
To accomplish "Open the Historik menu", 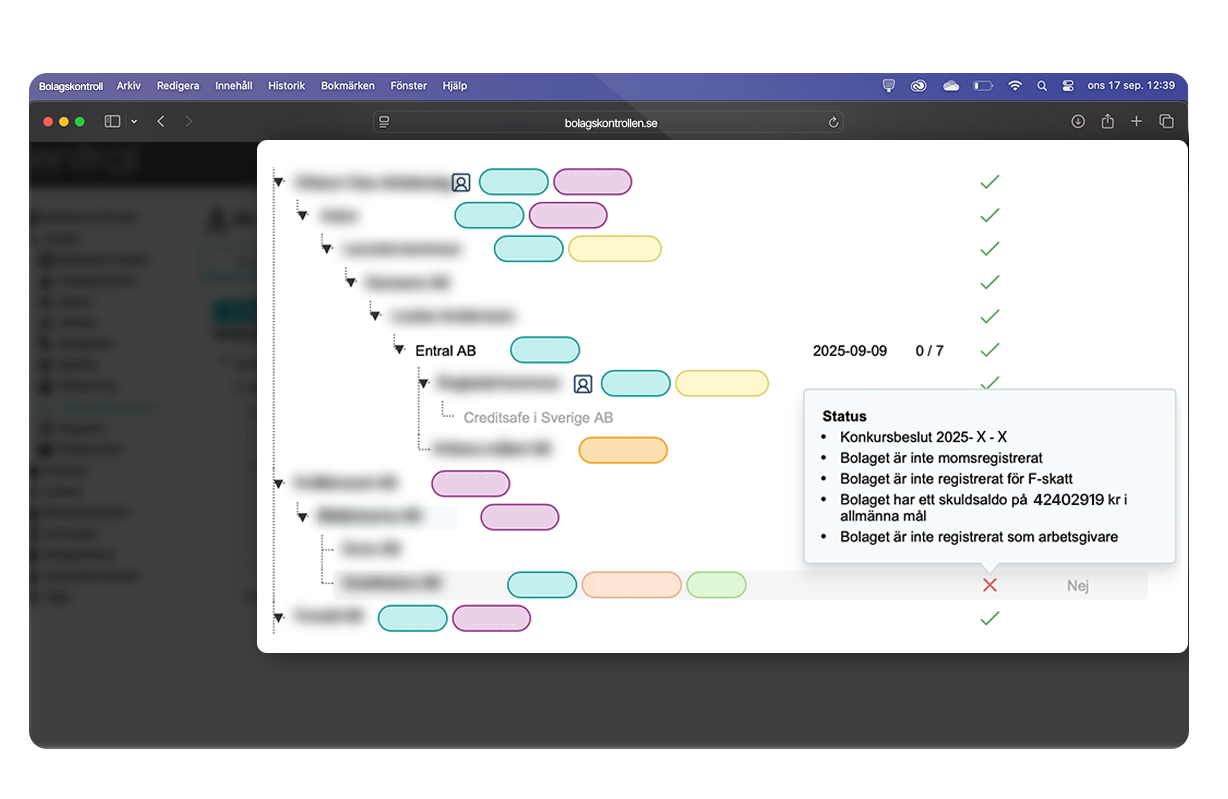I will pos(286,86).
